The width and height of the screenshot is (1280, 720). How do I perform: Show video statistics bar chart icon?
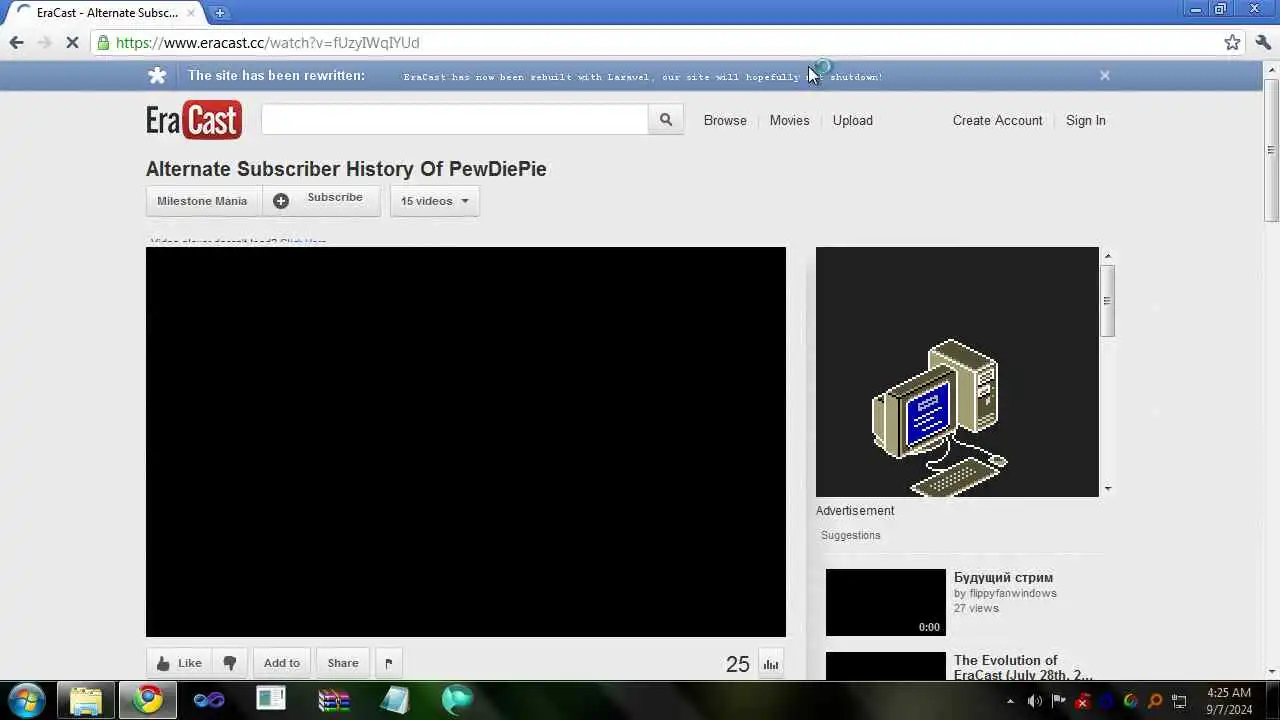(771, 664)
